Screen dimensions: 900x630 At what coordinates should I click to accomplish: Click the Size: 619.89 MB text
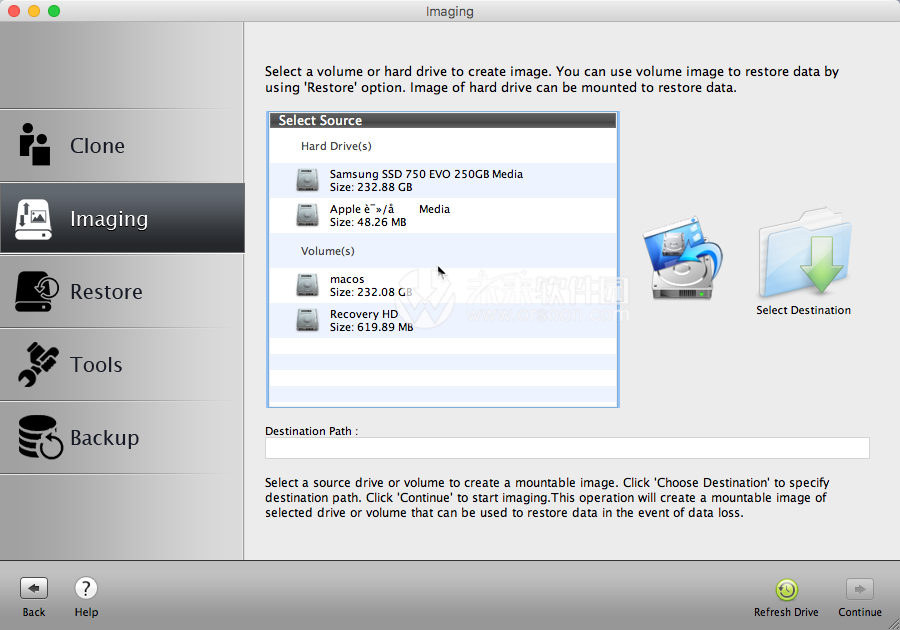click(x=371, y=327)
